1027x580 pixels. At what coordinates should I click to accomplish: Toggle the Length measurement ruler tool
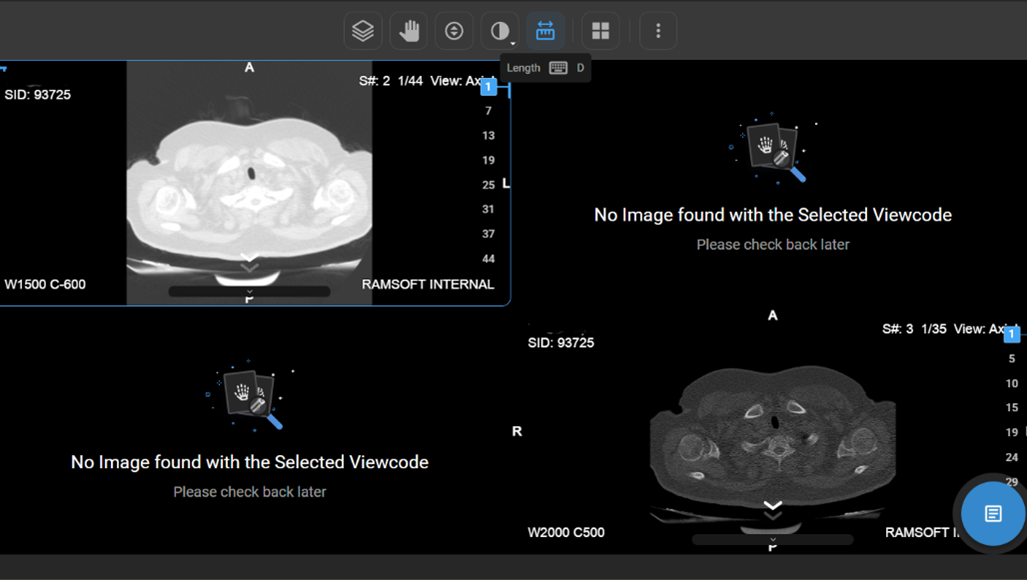coord(545,31)
